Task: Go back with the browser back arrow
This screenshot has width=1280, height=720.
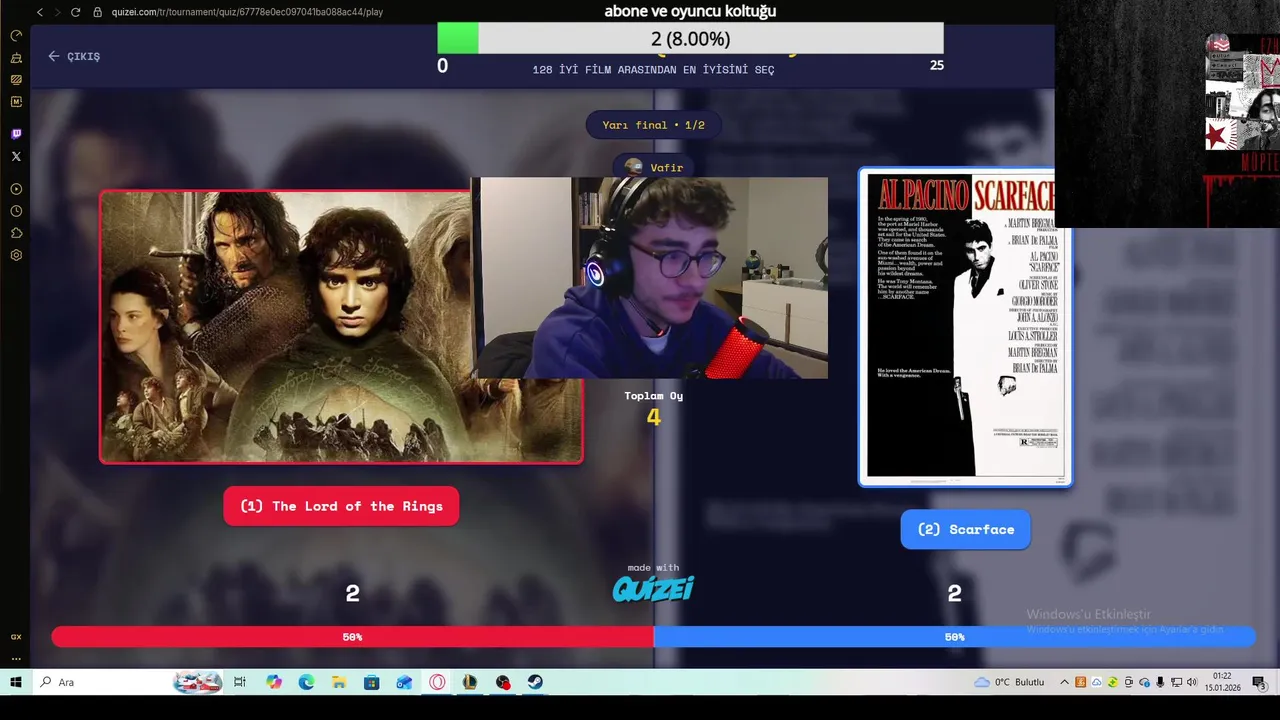Action: 40,12
